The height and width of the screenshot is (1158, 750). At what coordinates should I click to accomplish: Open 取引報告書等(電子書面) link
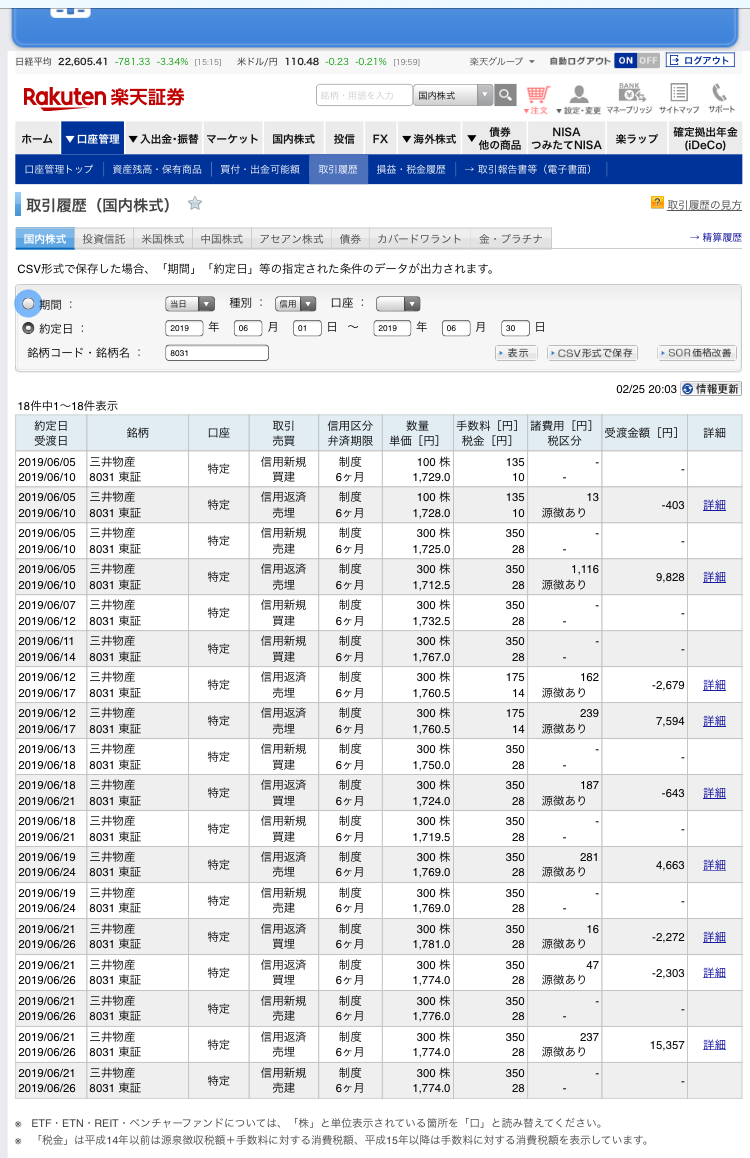pyautogui.click(x=529, y=169)
